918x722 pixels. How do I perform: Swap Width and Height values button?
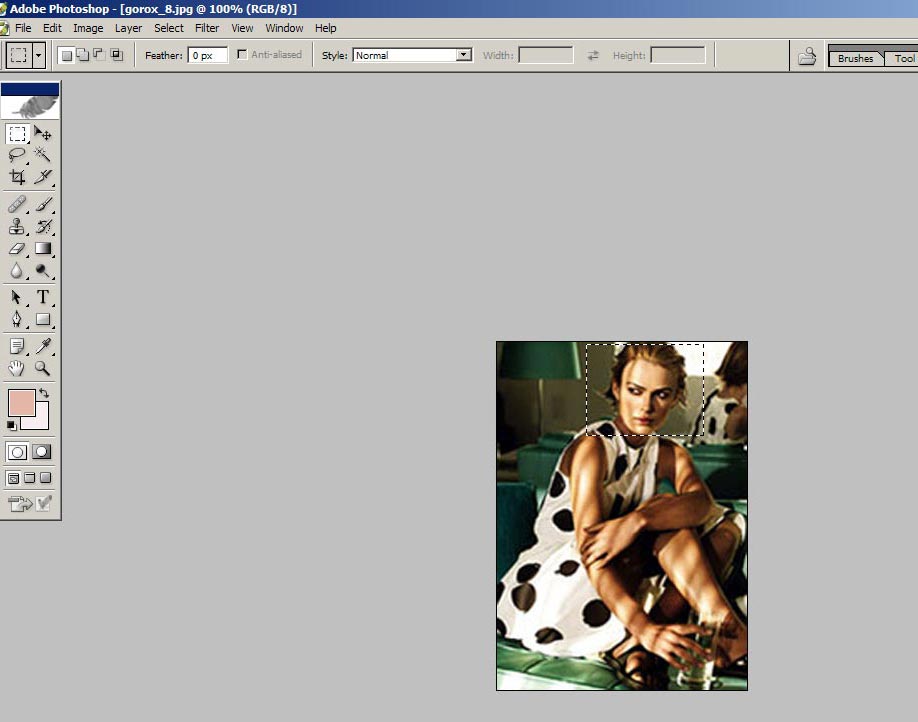(x=593, y=55)
